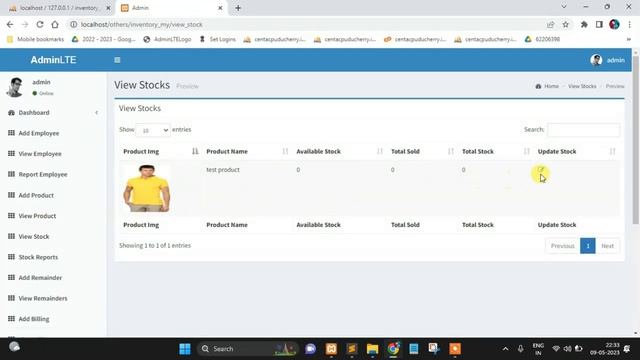Image resolution: width=640 pixels, height=360 pixels.
Task: Click the Previous pagination button
Action: 562,246
